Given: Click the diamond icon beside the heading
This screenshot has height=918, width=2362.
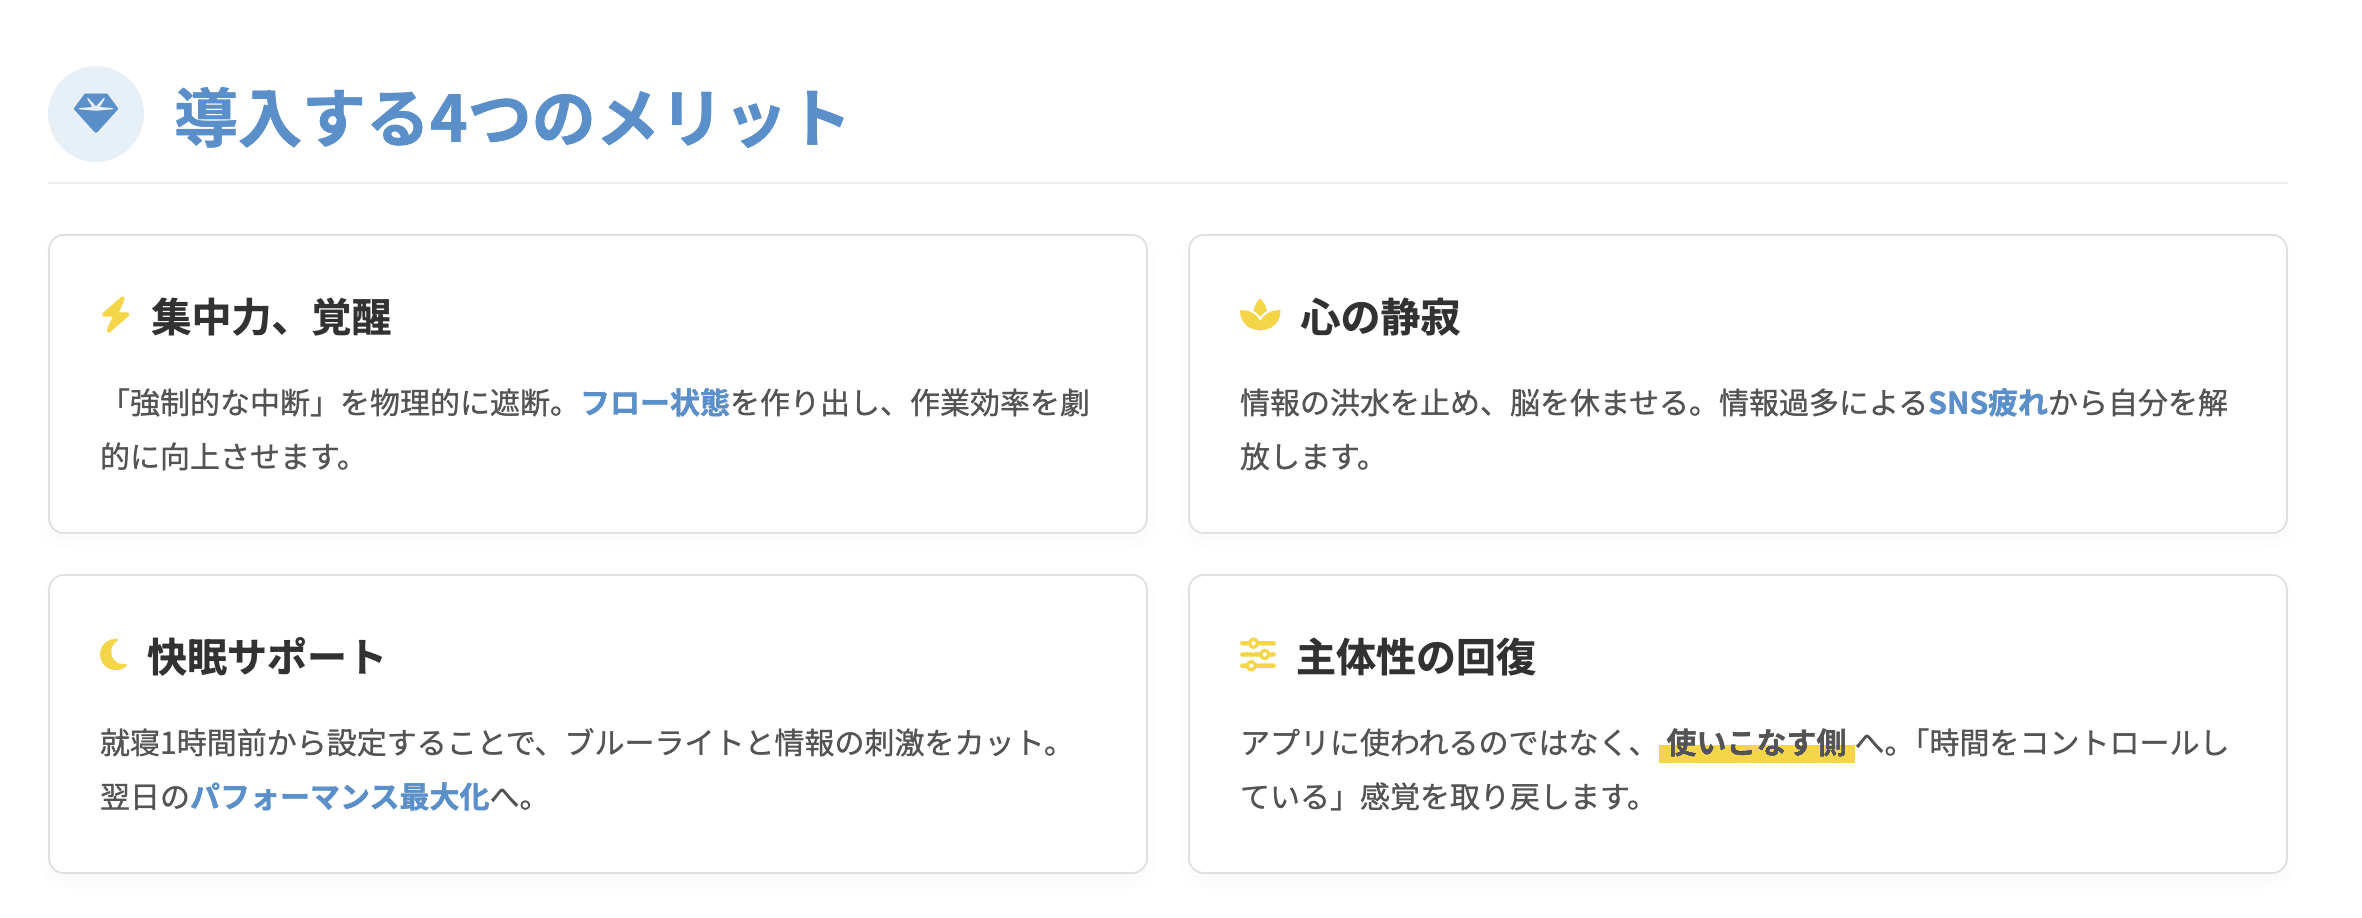Looking at the screenshot, I should tap(96, 114).
